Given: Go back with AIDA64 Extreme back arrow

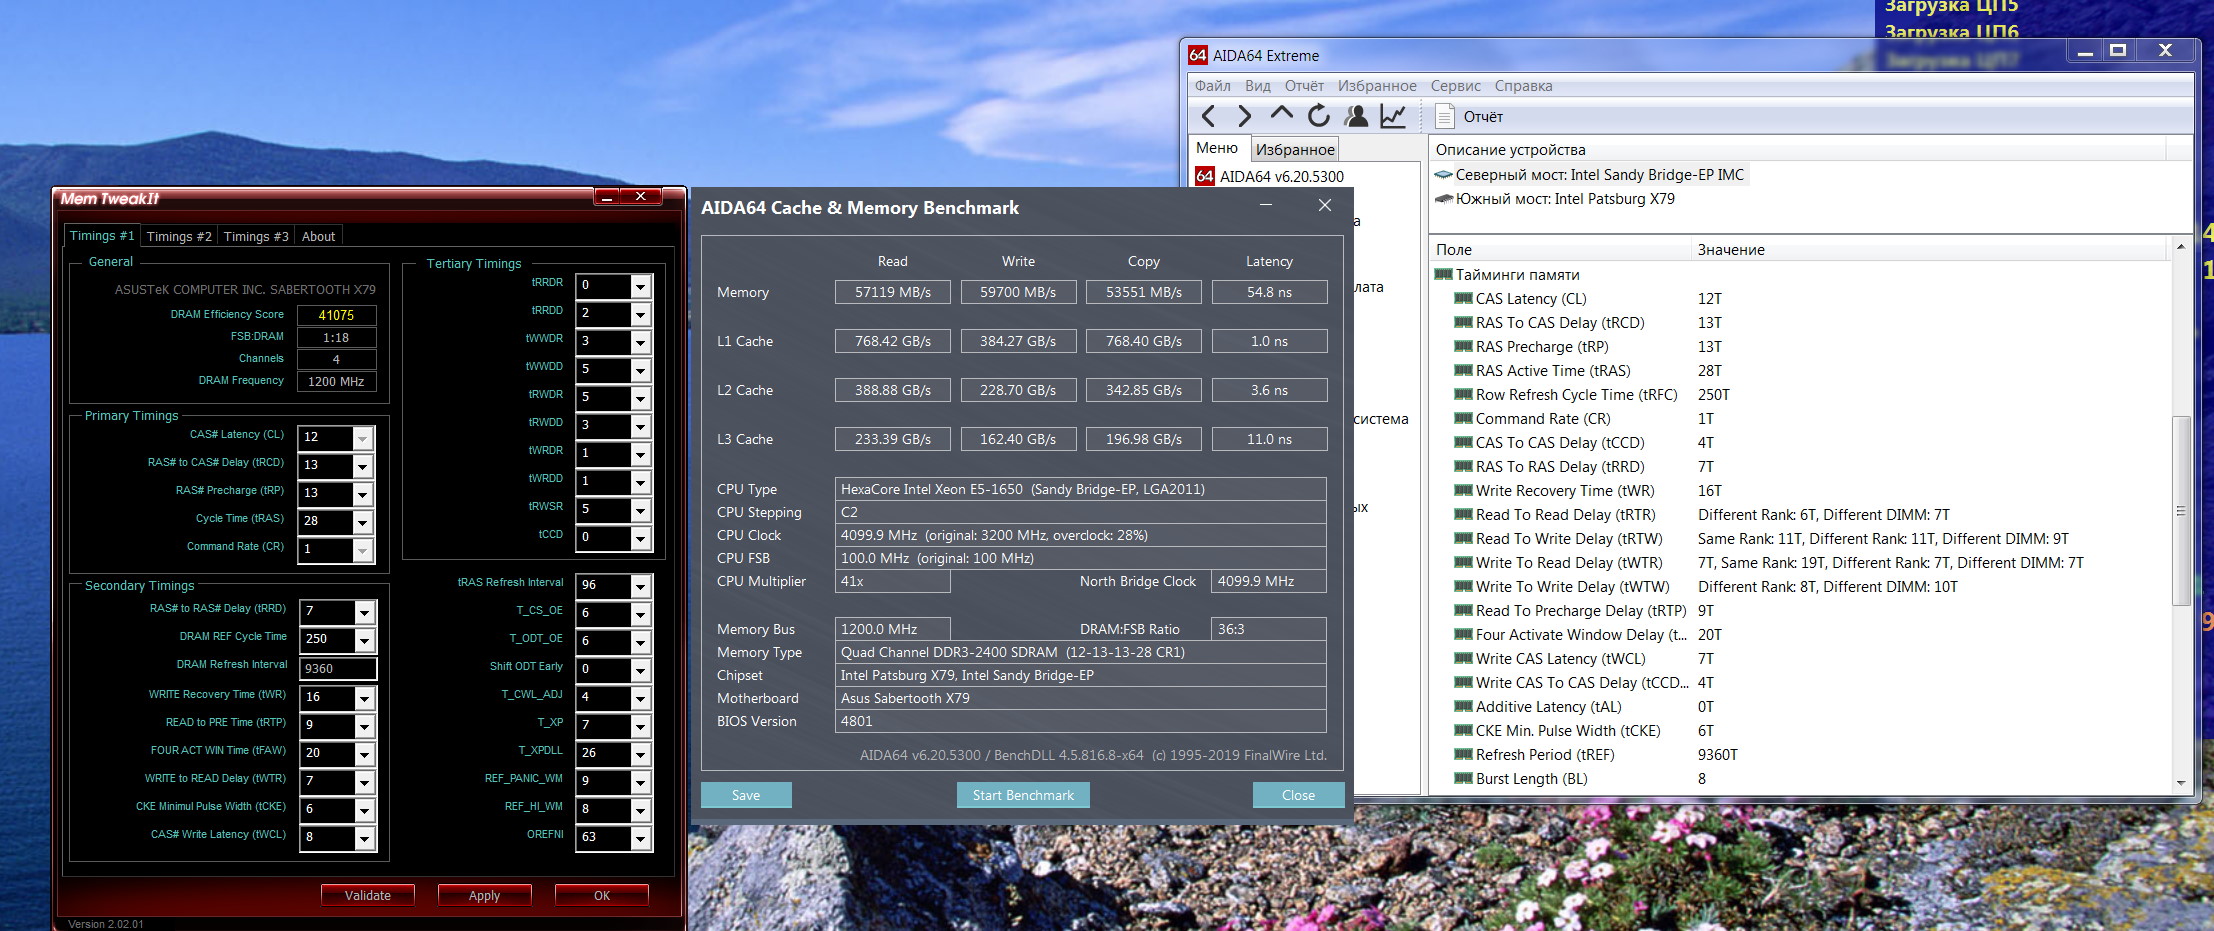Looking at the screenshot, I should click(x=1208, y=117).
